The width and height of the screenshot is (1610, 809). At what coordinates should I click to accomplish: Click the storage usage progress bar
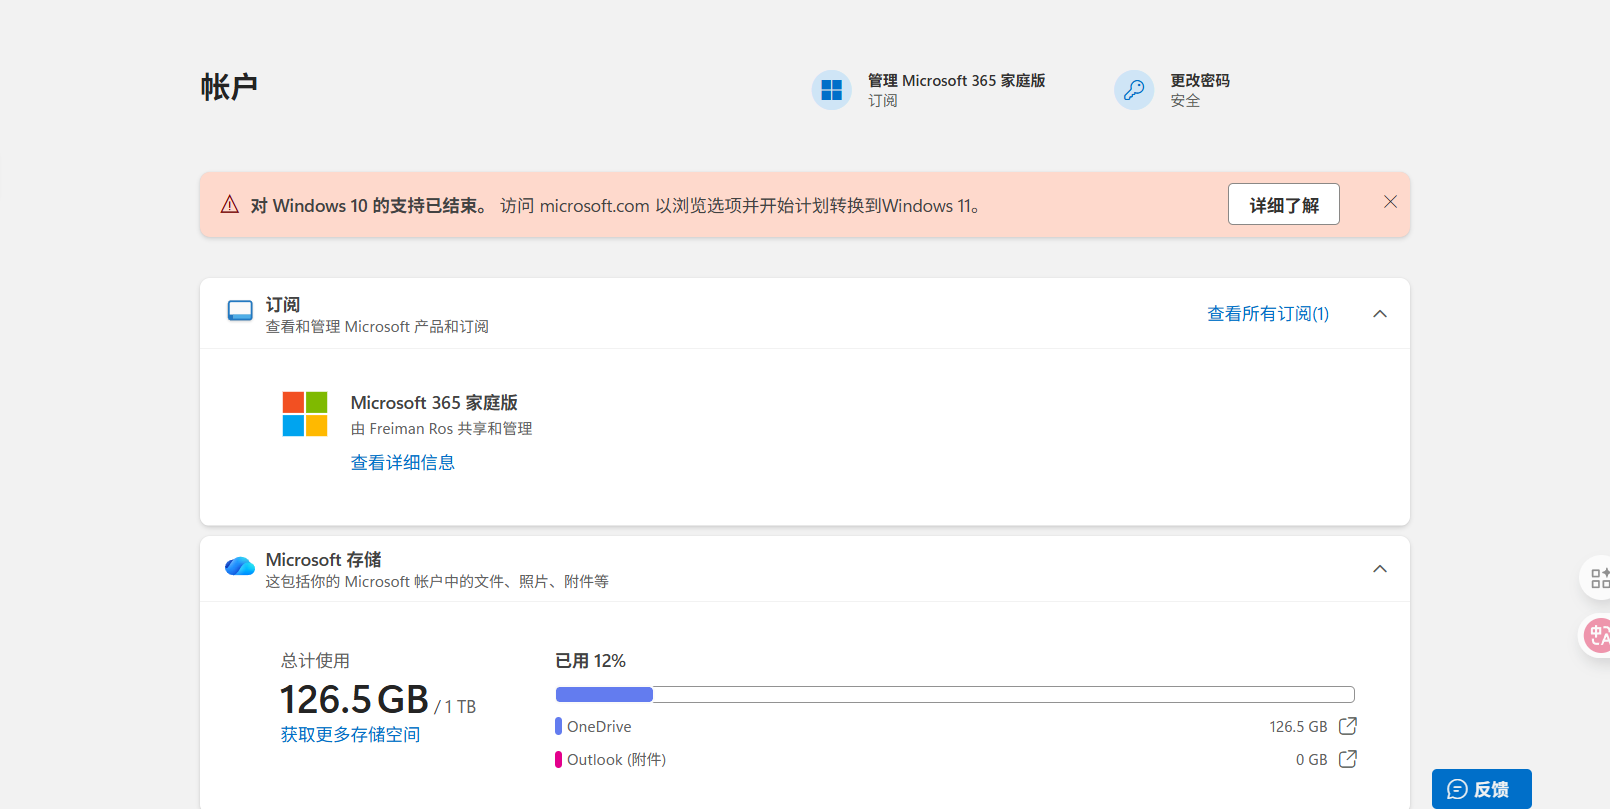pyautogui.click(x=955, y=694)
